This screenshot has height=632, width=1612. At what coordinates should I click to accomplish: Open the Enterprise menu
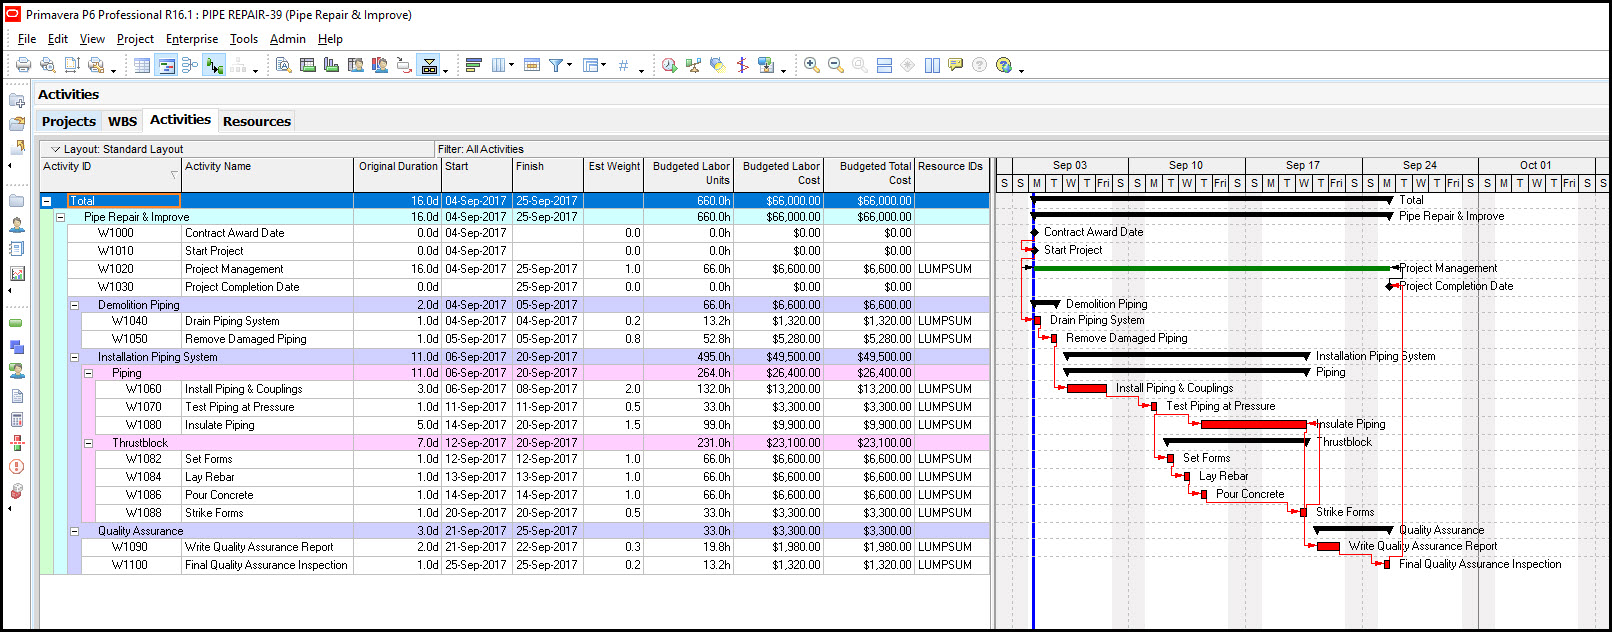[191, 39]
